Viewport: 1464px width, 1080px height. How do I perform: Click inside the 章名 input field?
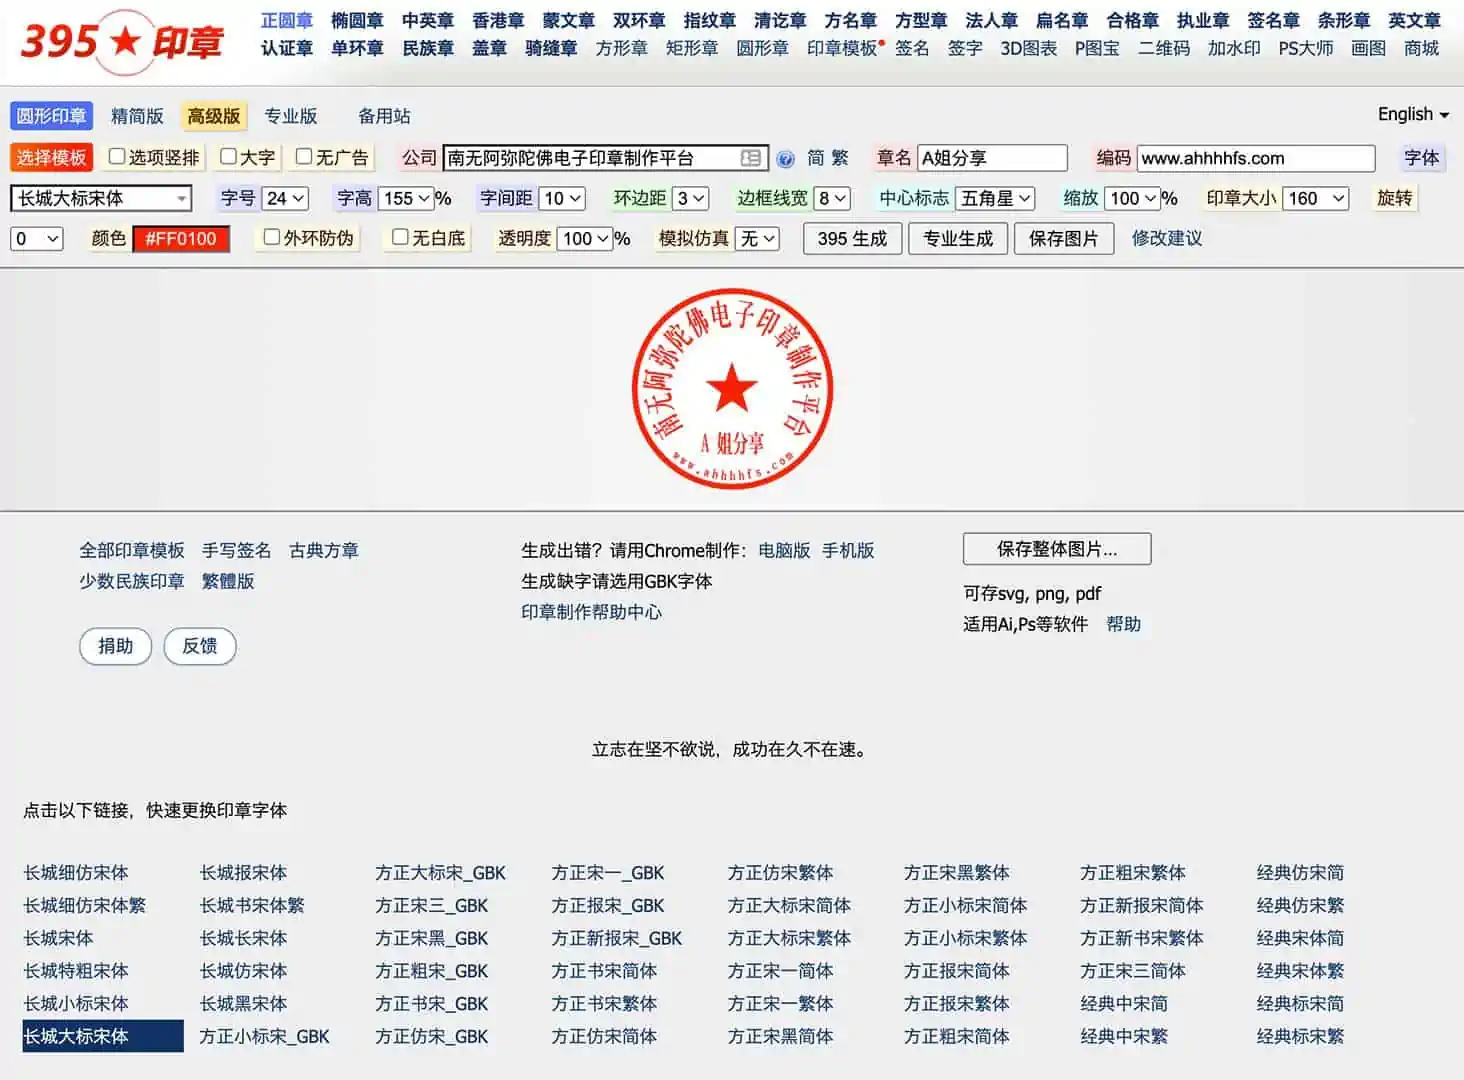click(990, 158)
